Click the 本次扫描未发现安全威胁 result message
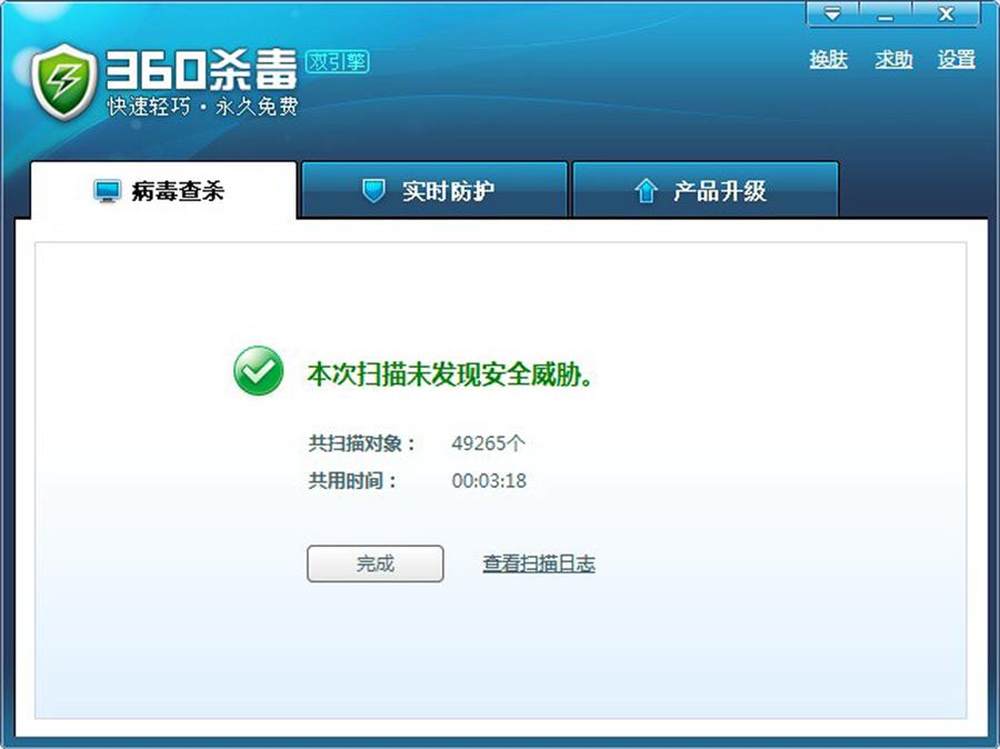Viewport: 1000px width, 749px height. [x=448, y=375]
